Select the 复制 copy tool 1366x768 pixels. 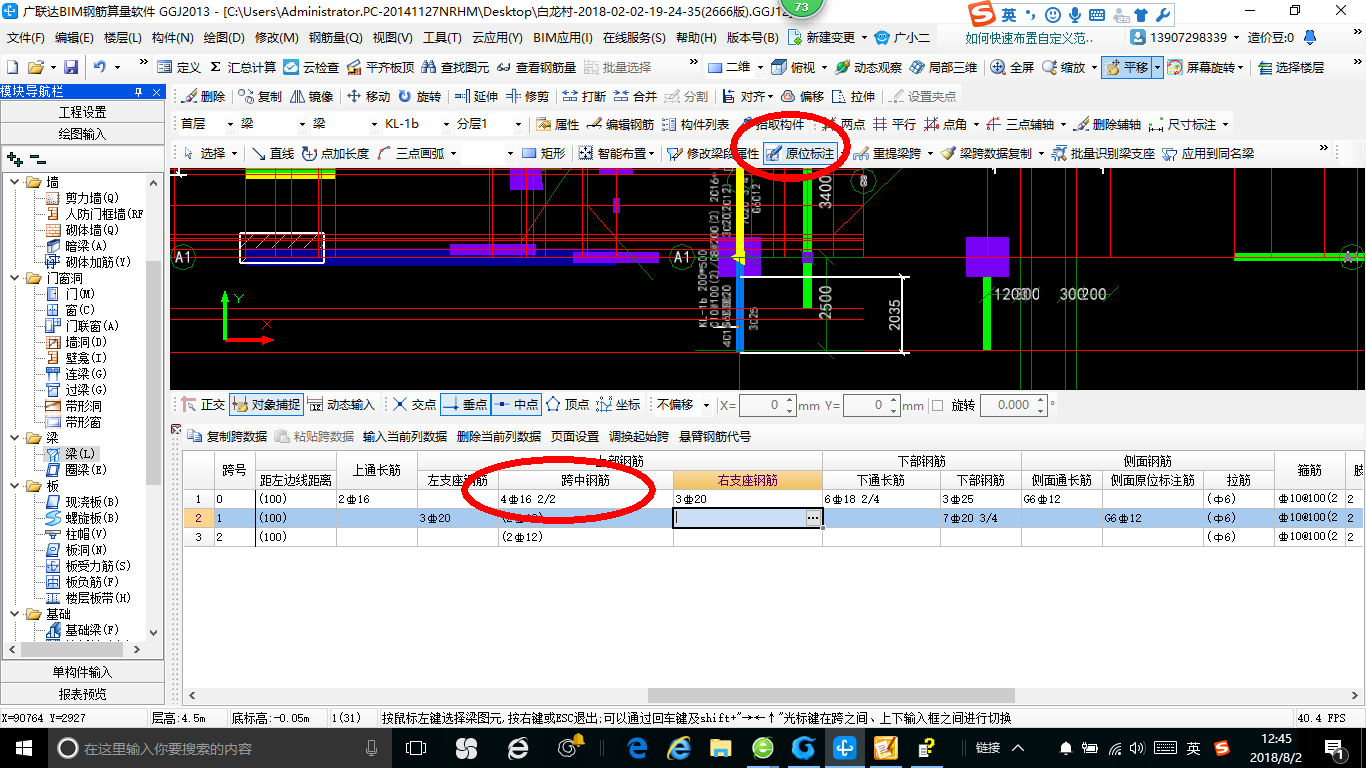tap(260, 96)
